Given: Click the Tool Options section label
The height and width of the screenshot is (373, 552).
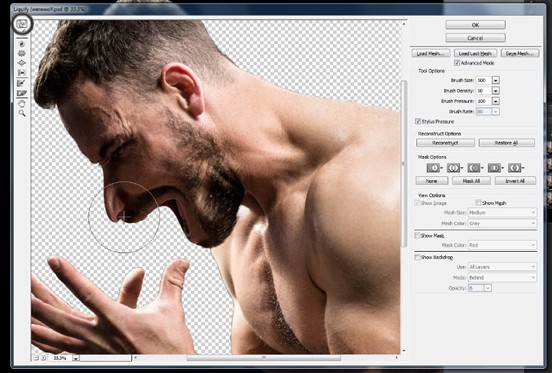Looking at the screenshot, I should (431, 71).
